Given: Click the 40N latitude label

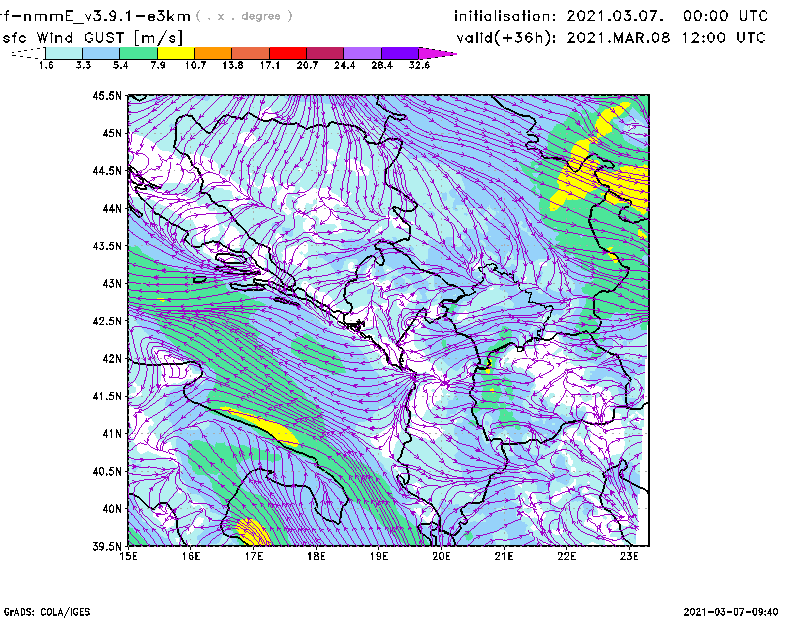Looking at the screenshot, I should tap(113, 509).
